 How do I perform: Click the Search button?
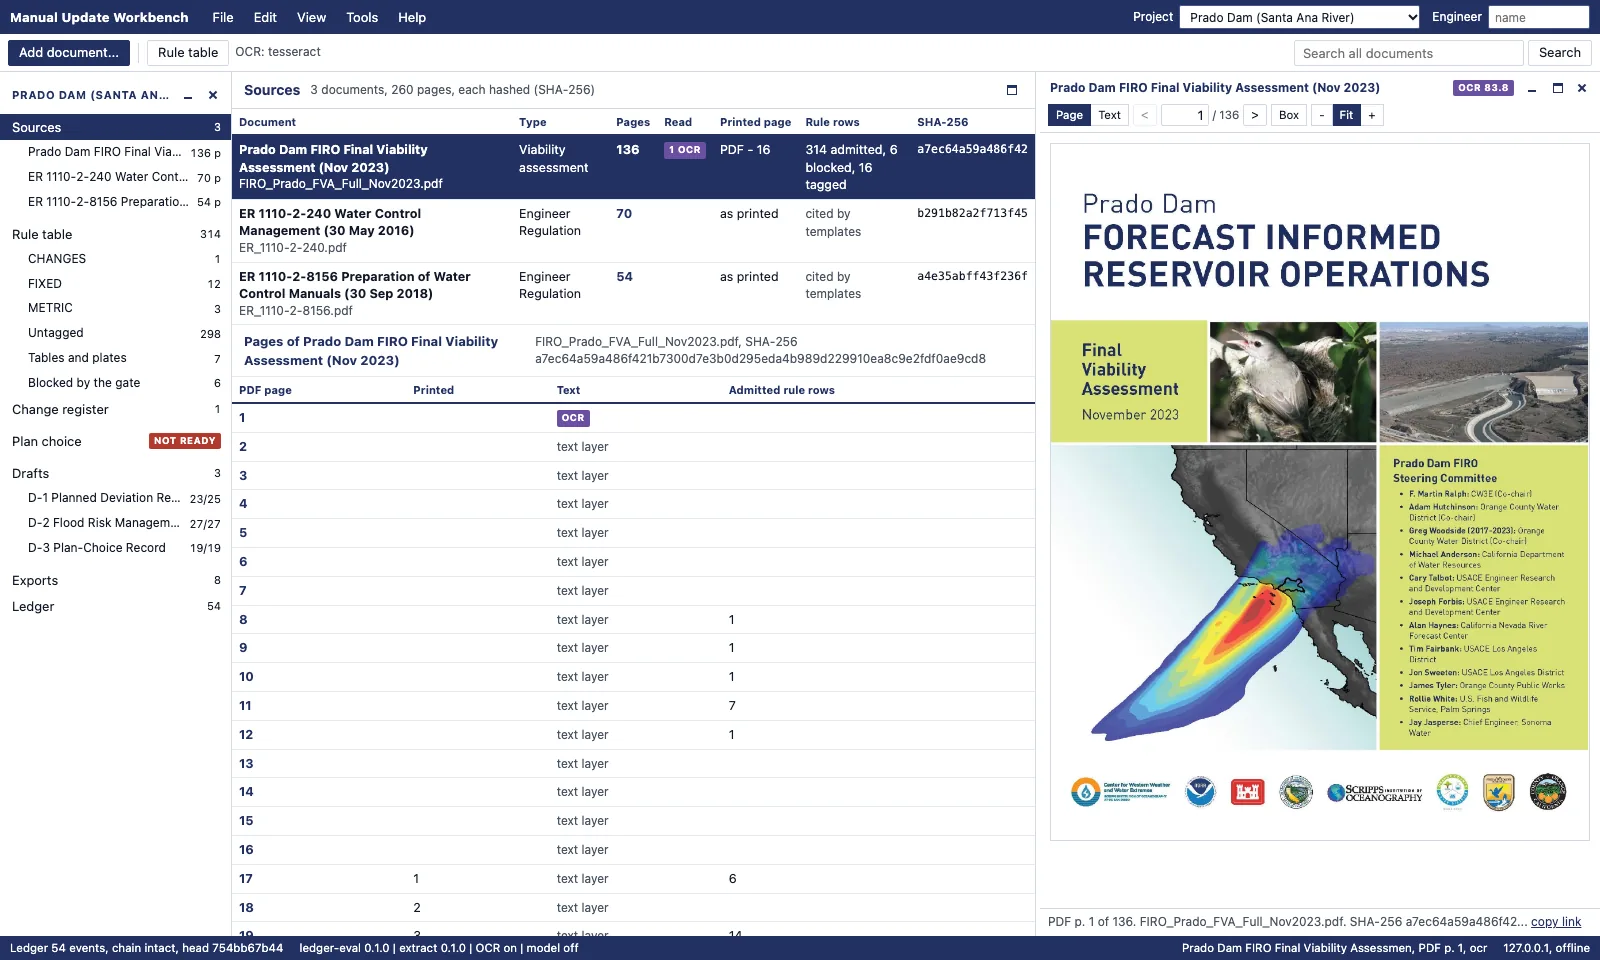(x=1560, y=53)
